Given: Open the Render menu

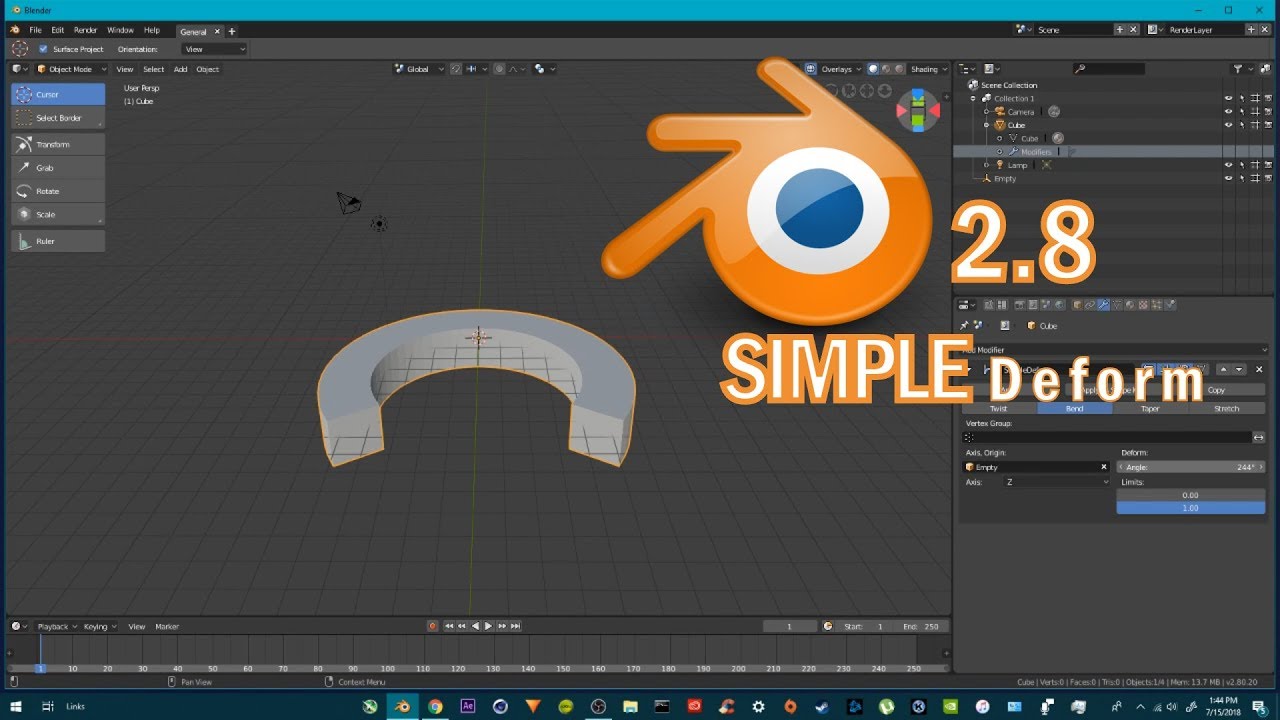Looking at the screenshot, I should click(x=86, y=30).
